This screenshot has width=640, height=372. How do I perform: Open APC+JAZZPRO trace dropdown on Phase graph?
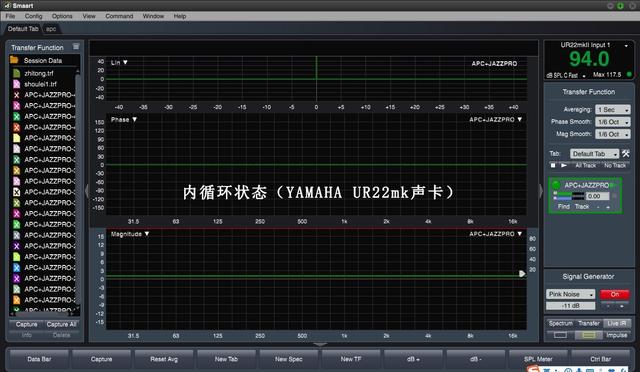point(496,120)
